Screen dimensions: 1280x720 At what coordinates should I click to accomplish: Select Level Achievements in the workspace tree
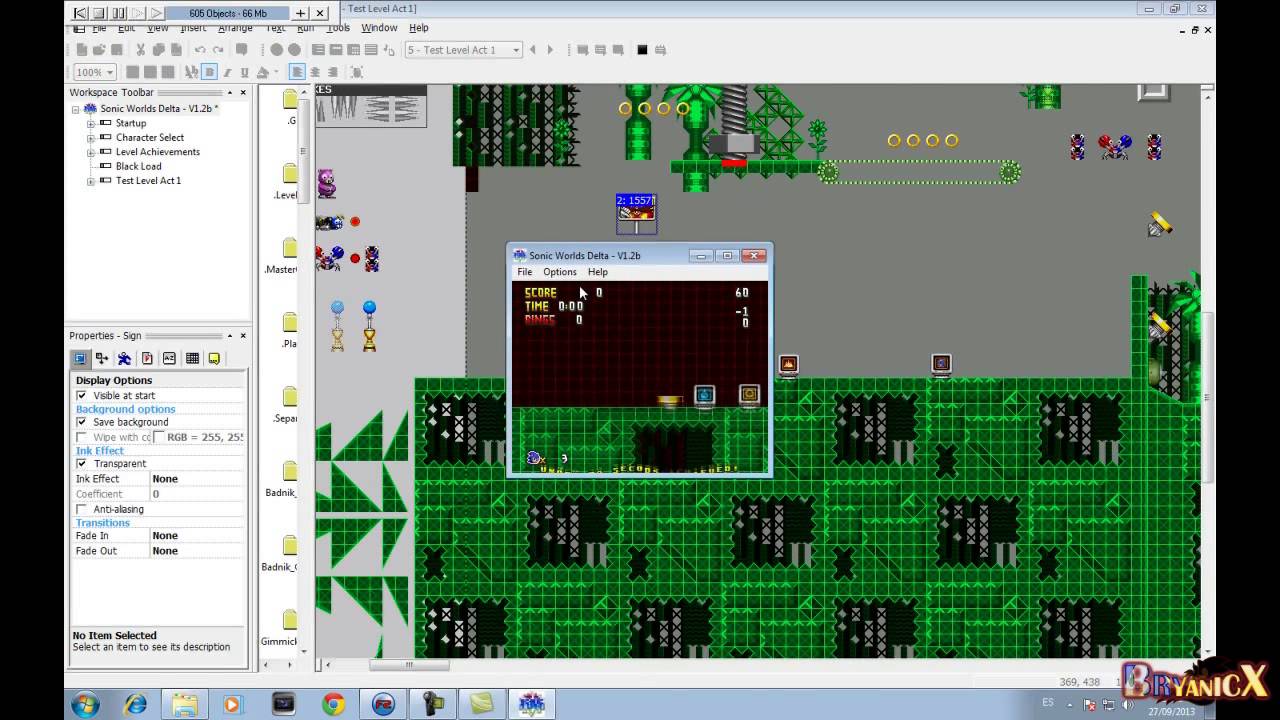click(x=157, y=152)
